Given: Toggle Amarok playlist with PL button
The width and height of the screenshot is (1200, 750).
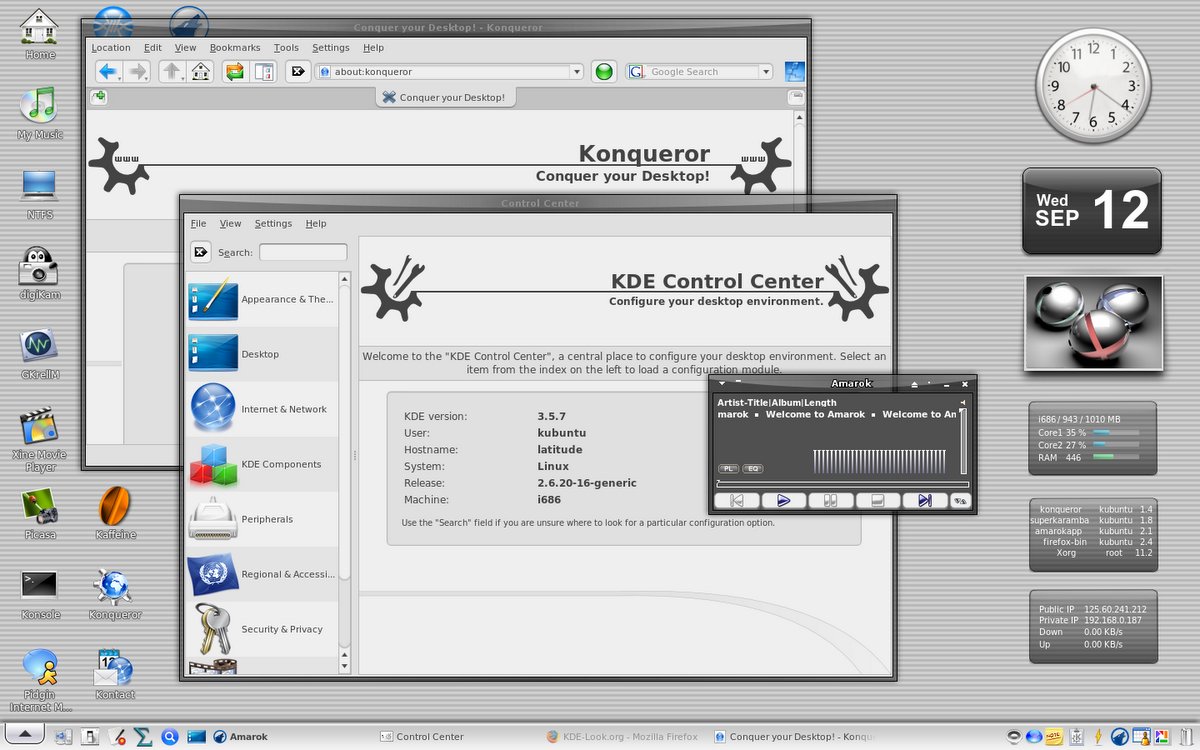Looking at the screenshot, I should click(x=727, y=468).
